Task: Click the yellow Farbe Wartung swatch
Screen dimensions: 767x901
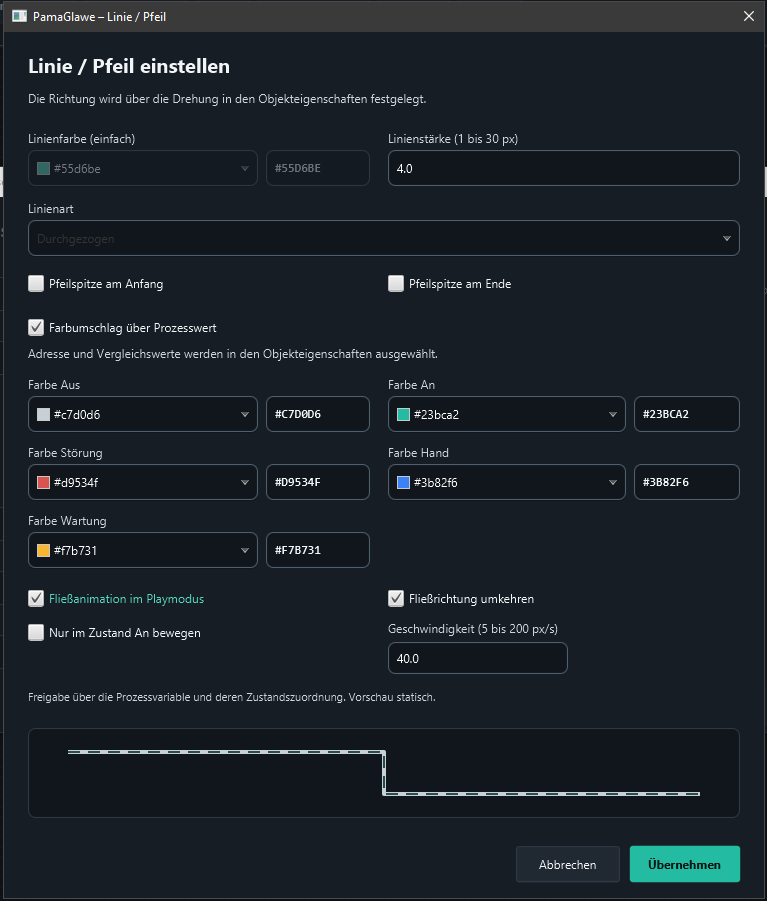Action: 43,550
